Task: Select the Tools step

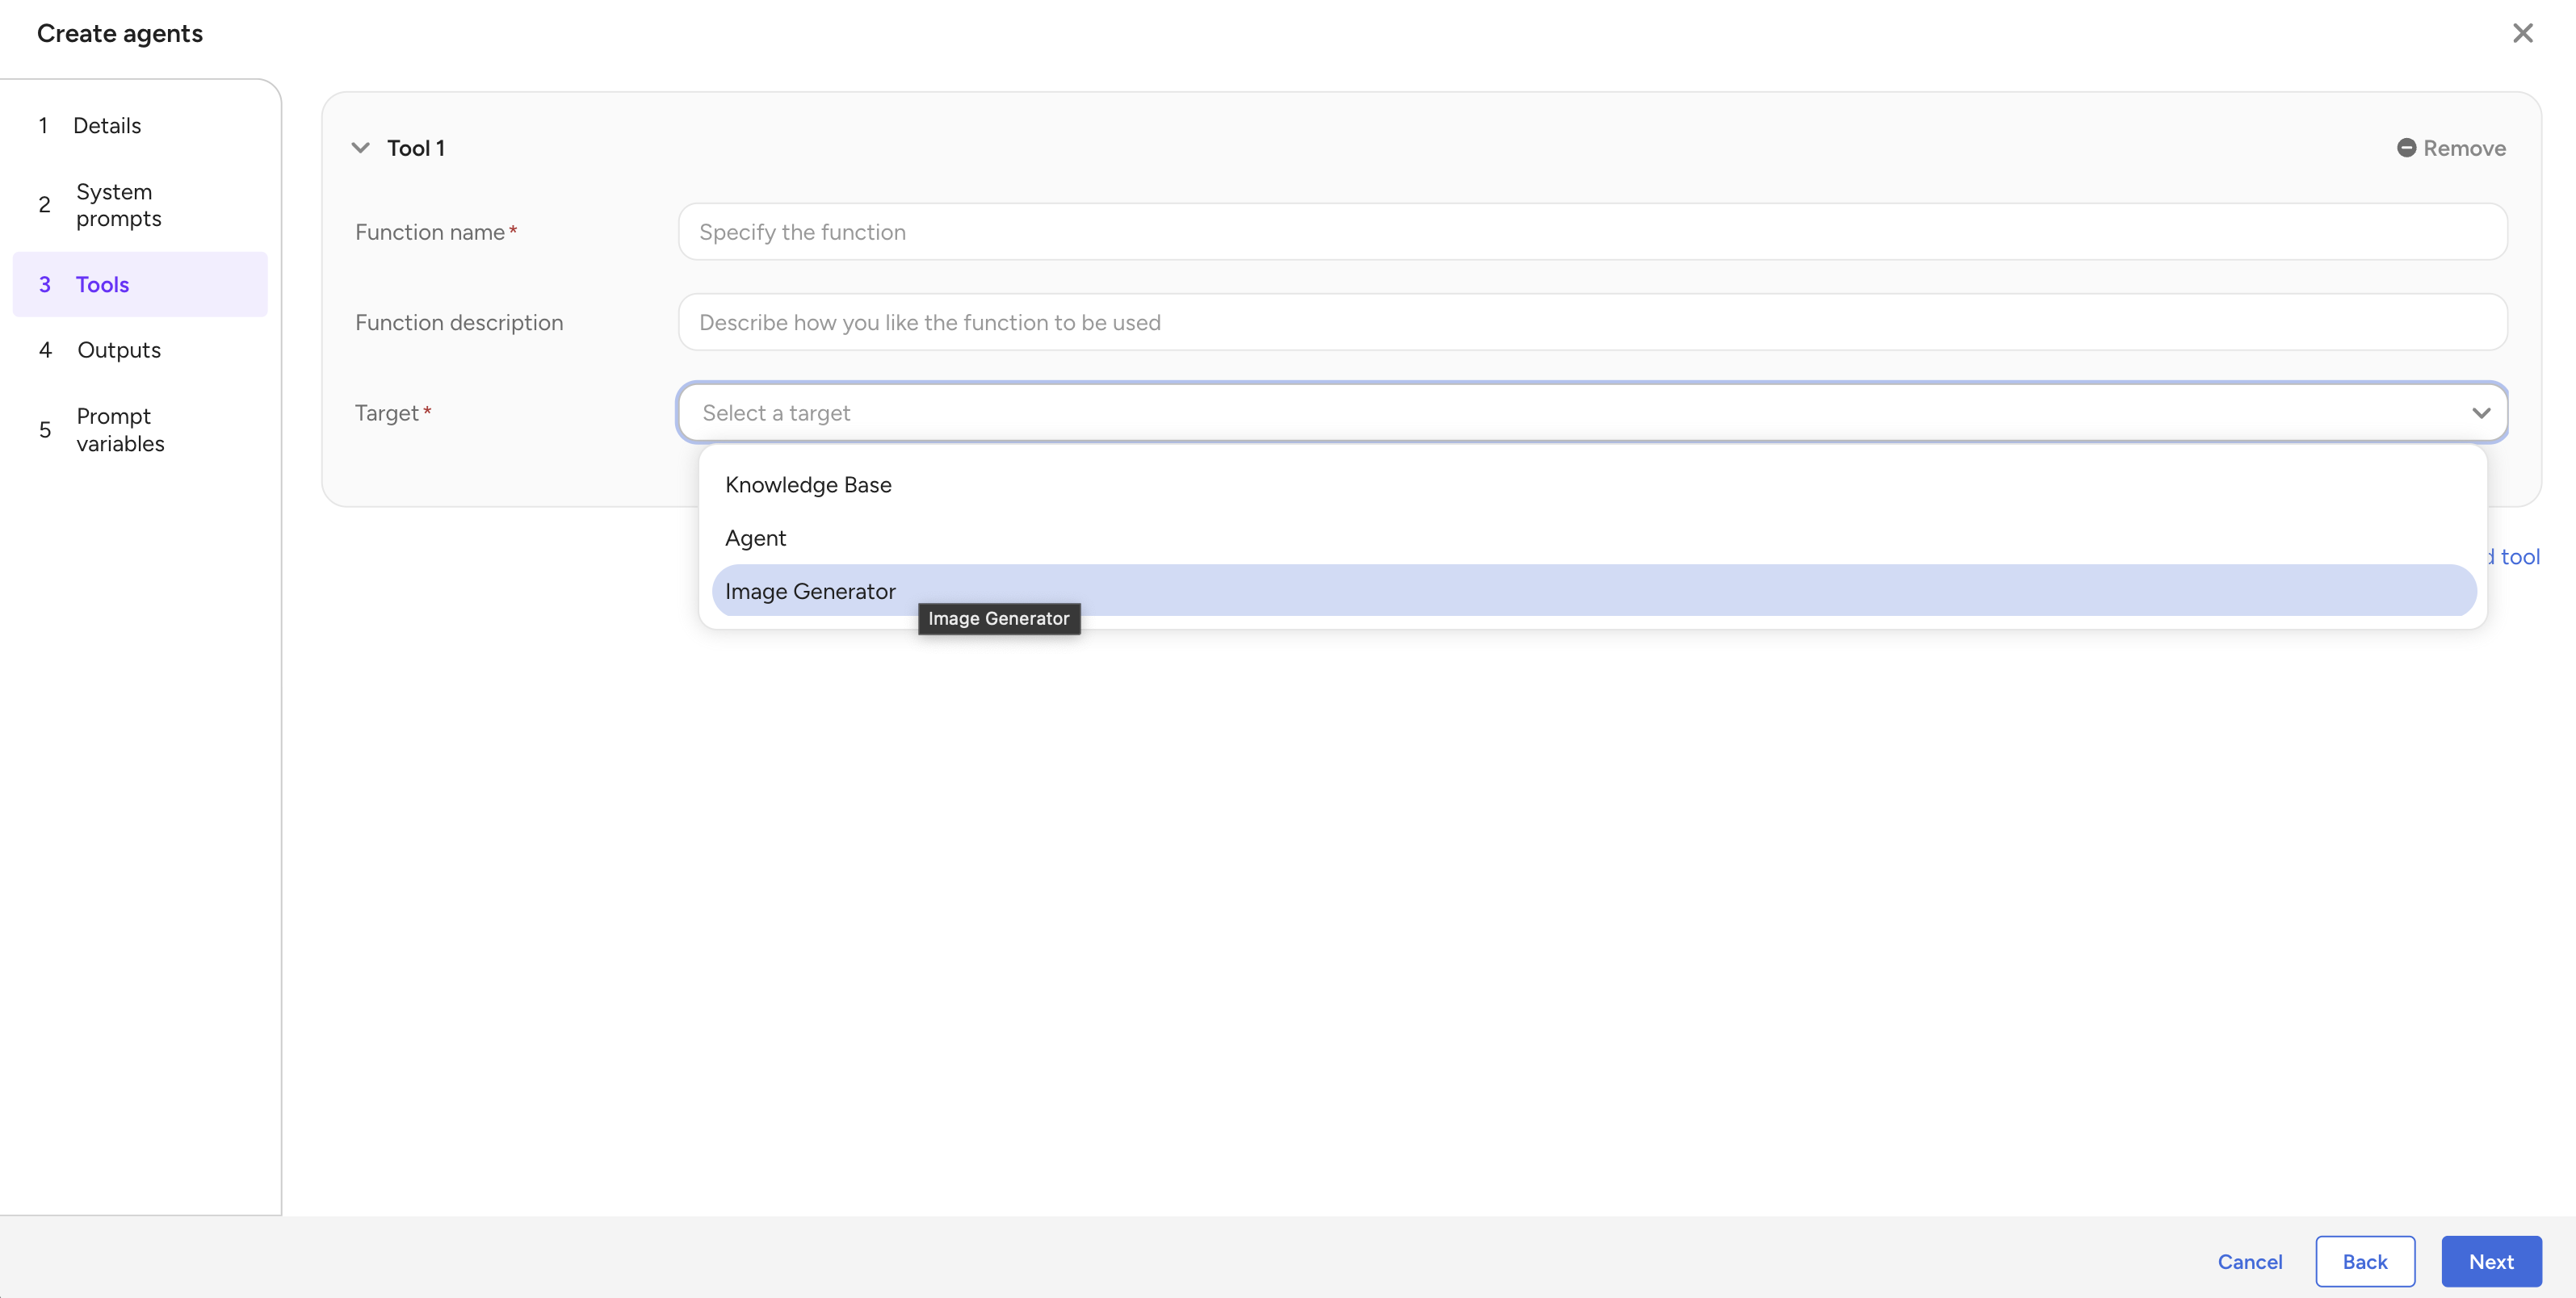Action: point(103,285)
